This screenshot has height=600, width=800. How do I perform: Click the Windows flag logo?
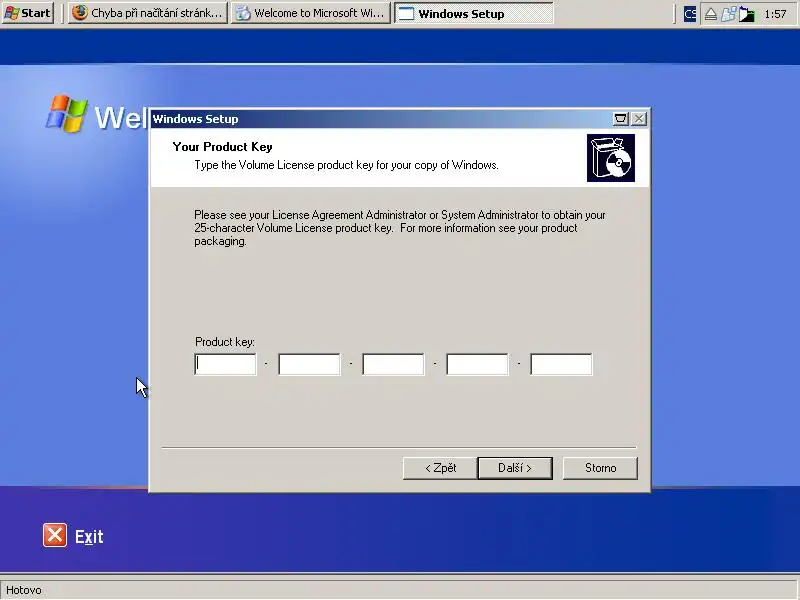(x=67, y=113)
